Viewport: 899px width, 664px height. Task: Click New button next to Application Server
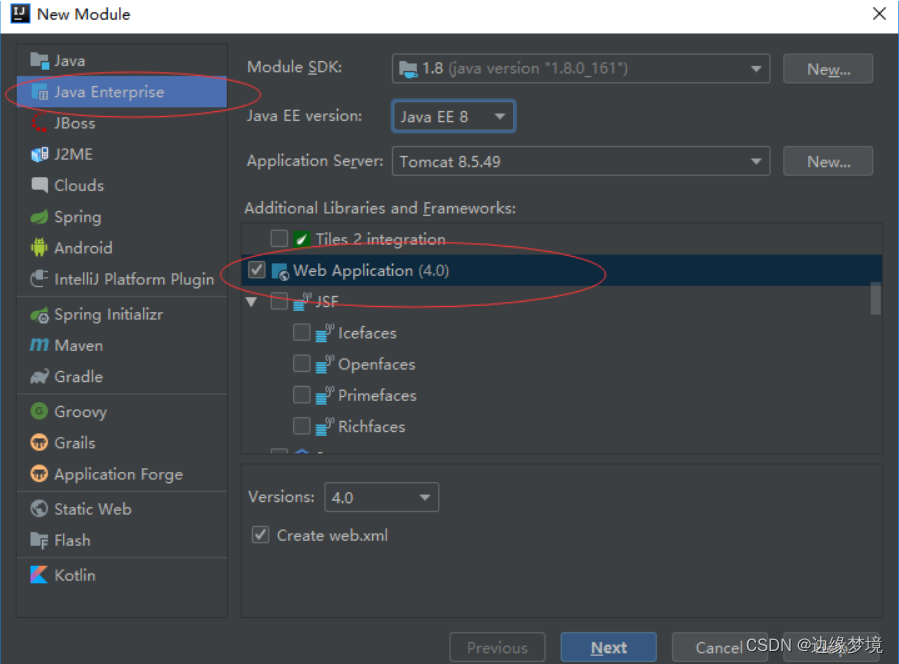(828, 161)
